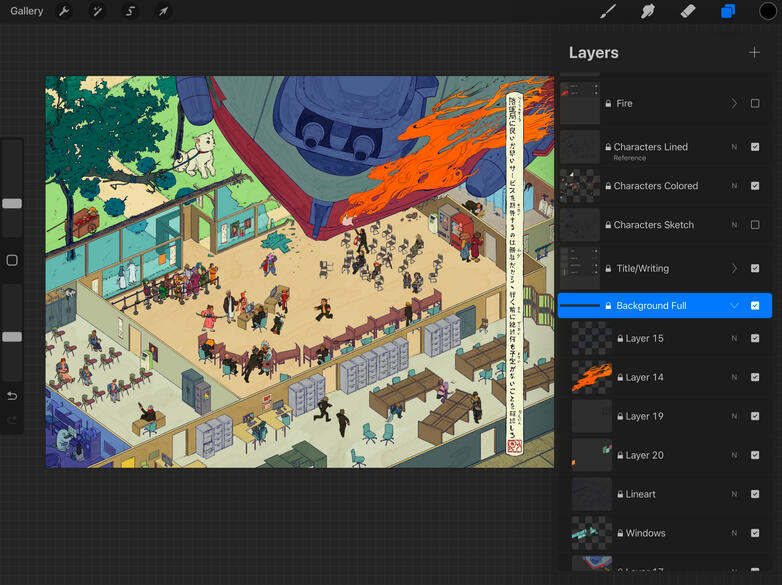The width and height of the screenshot is (782, 585).
Task: Show the Fire layer group
Action: pos(755,103)
